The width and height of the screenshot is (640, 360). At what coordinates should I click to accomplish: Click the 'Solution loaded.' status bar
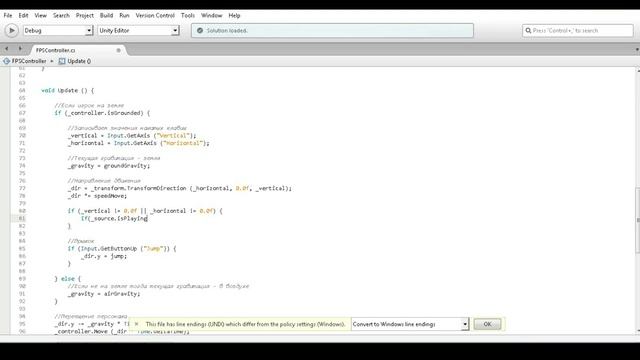click(x=332, y=31)
